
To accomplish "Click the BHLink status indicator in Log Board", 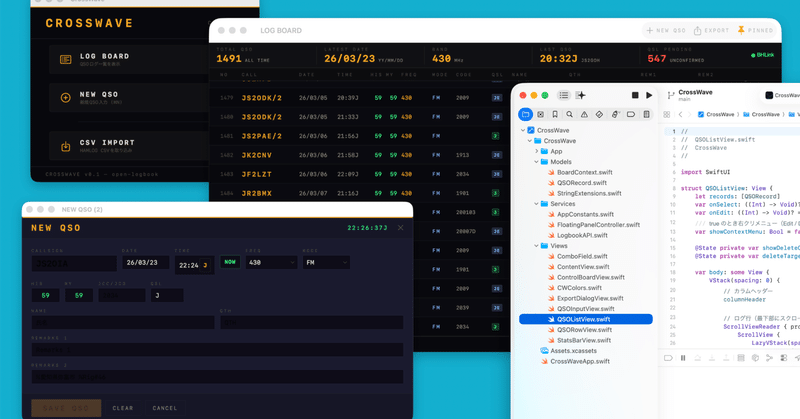I will coord(763,55).
